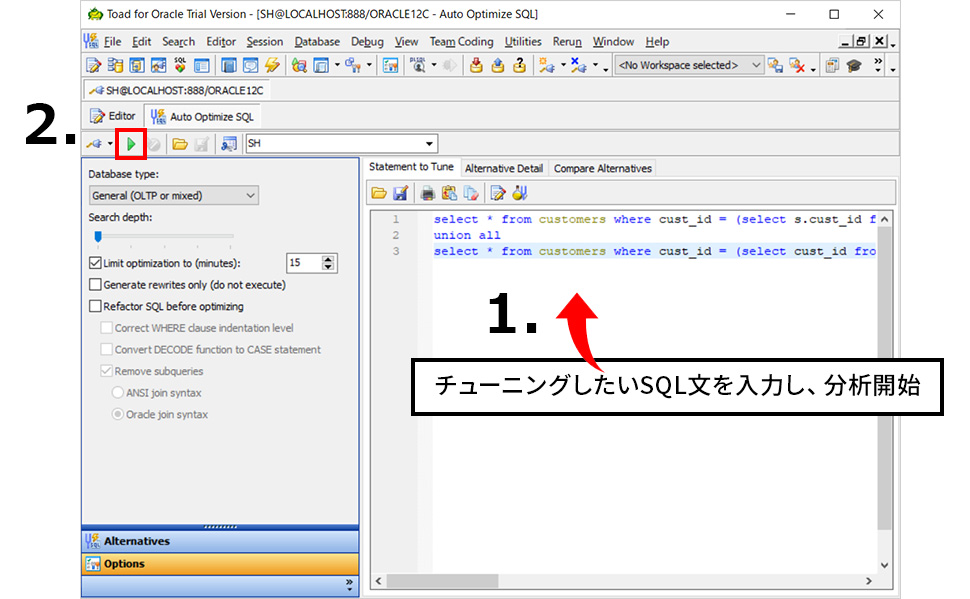Viewport: 970px width, 599px height.
Task: Toggle Remove subqueries checkbox
Action: pyautogui.click(x=106, y=371)
